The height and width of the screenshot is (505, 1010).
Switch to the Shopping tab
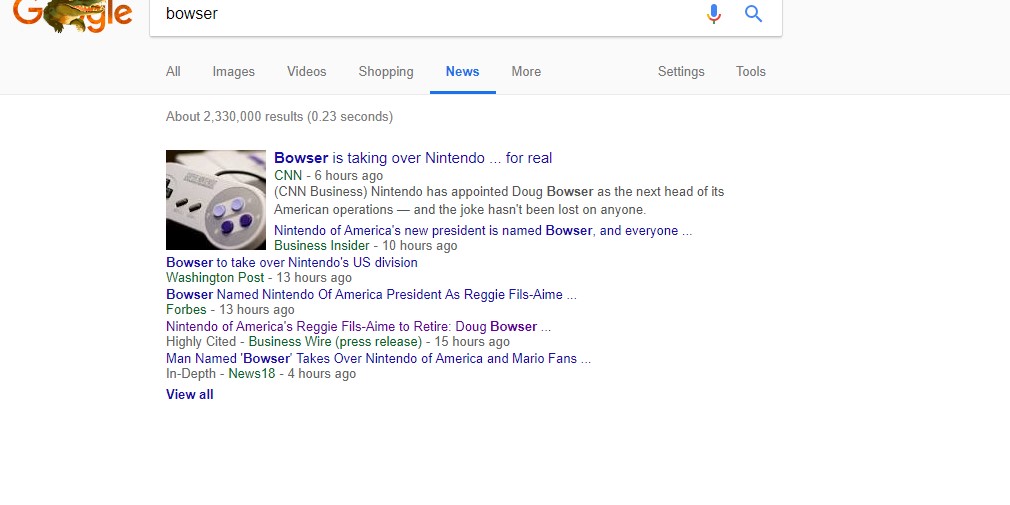coord(386,71)
